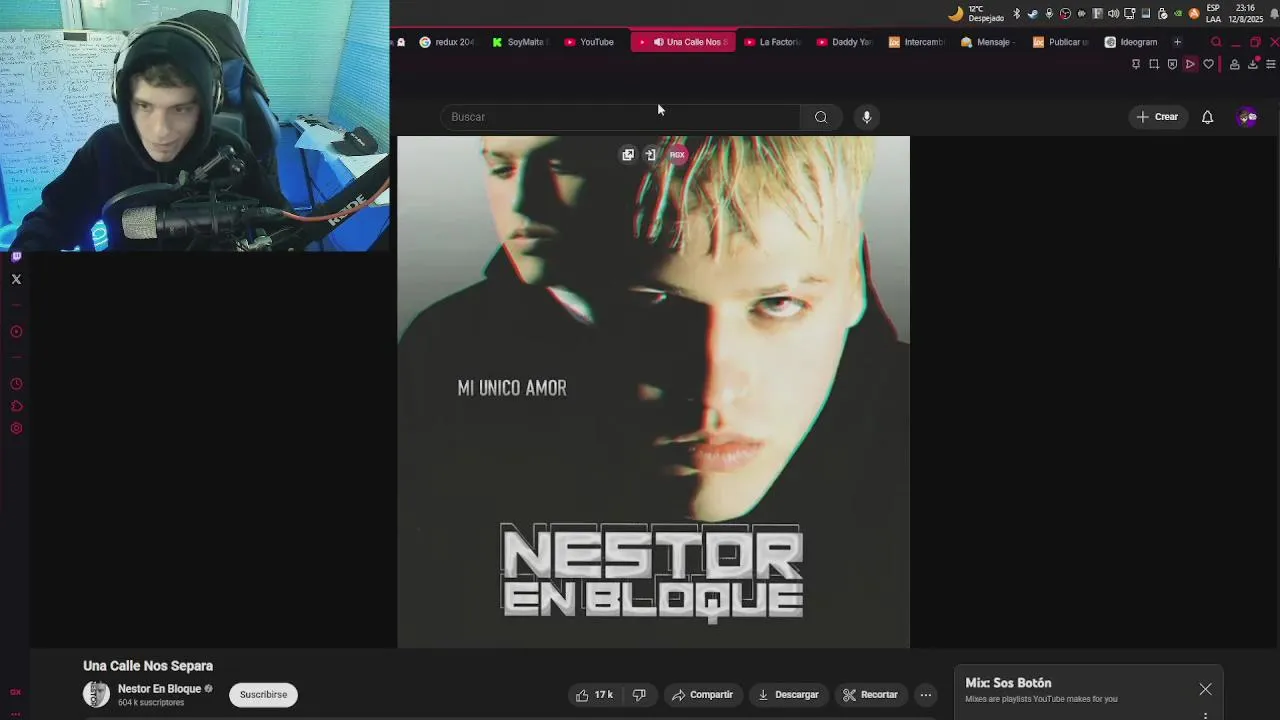Switch to the Ideogram tab
Screen dimensions: 1280x720
[1132, 42]
